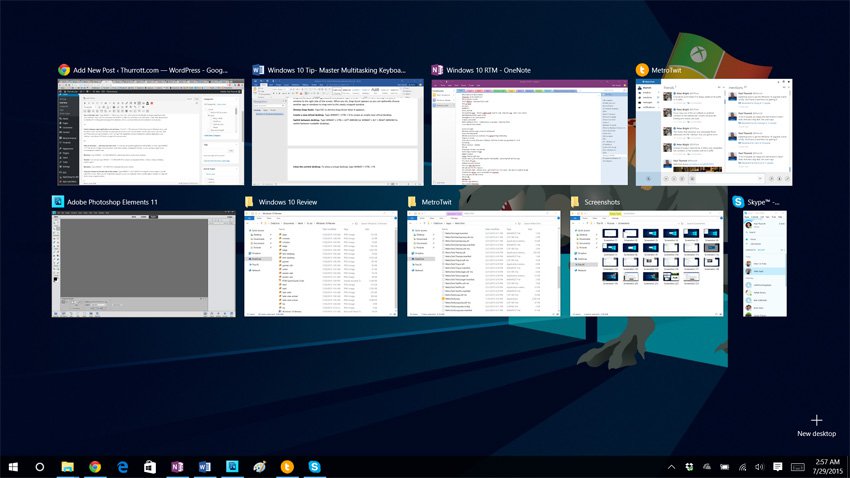Launch Google Chrome from the taskbar

pyautogui.click(x=95, y=467)
